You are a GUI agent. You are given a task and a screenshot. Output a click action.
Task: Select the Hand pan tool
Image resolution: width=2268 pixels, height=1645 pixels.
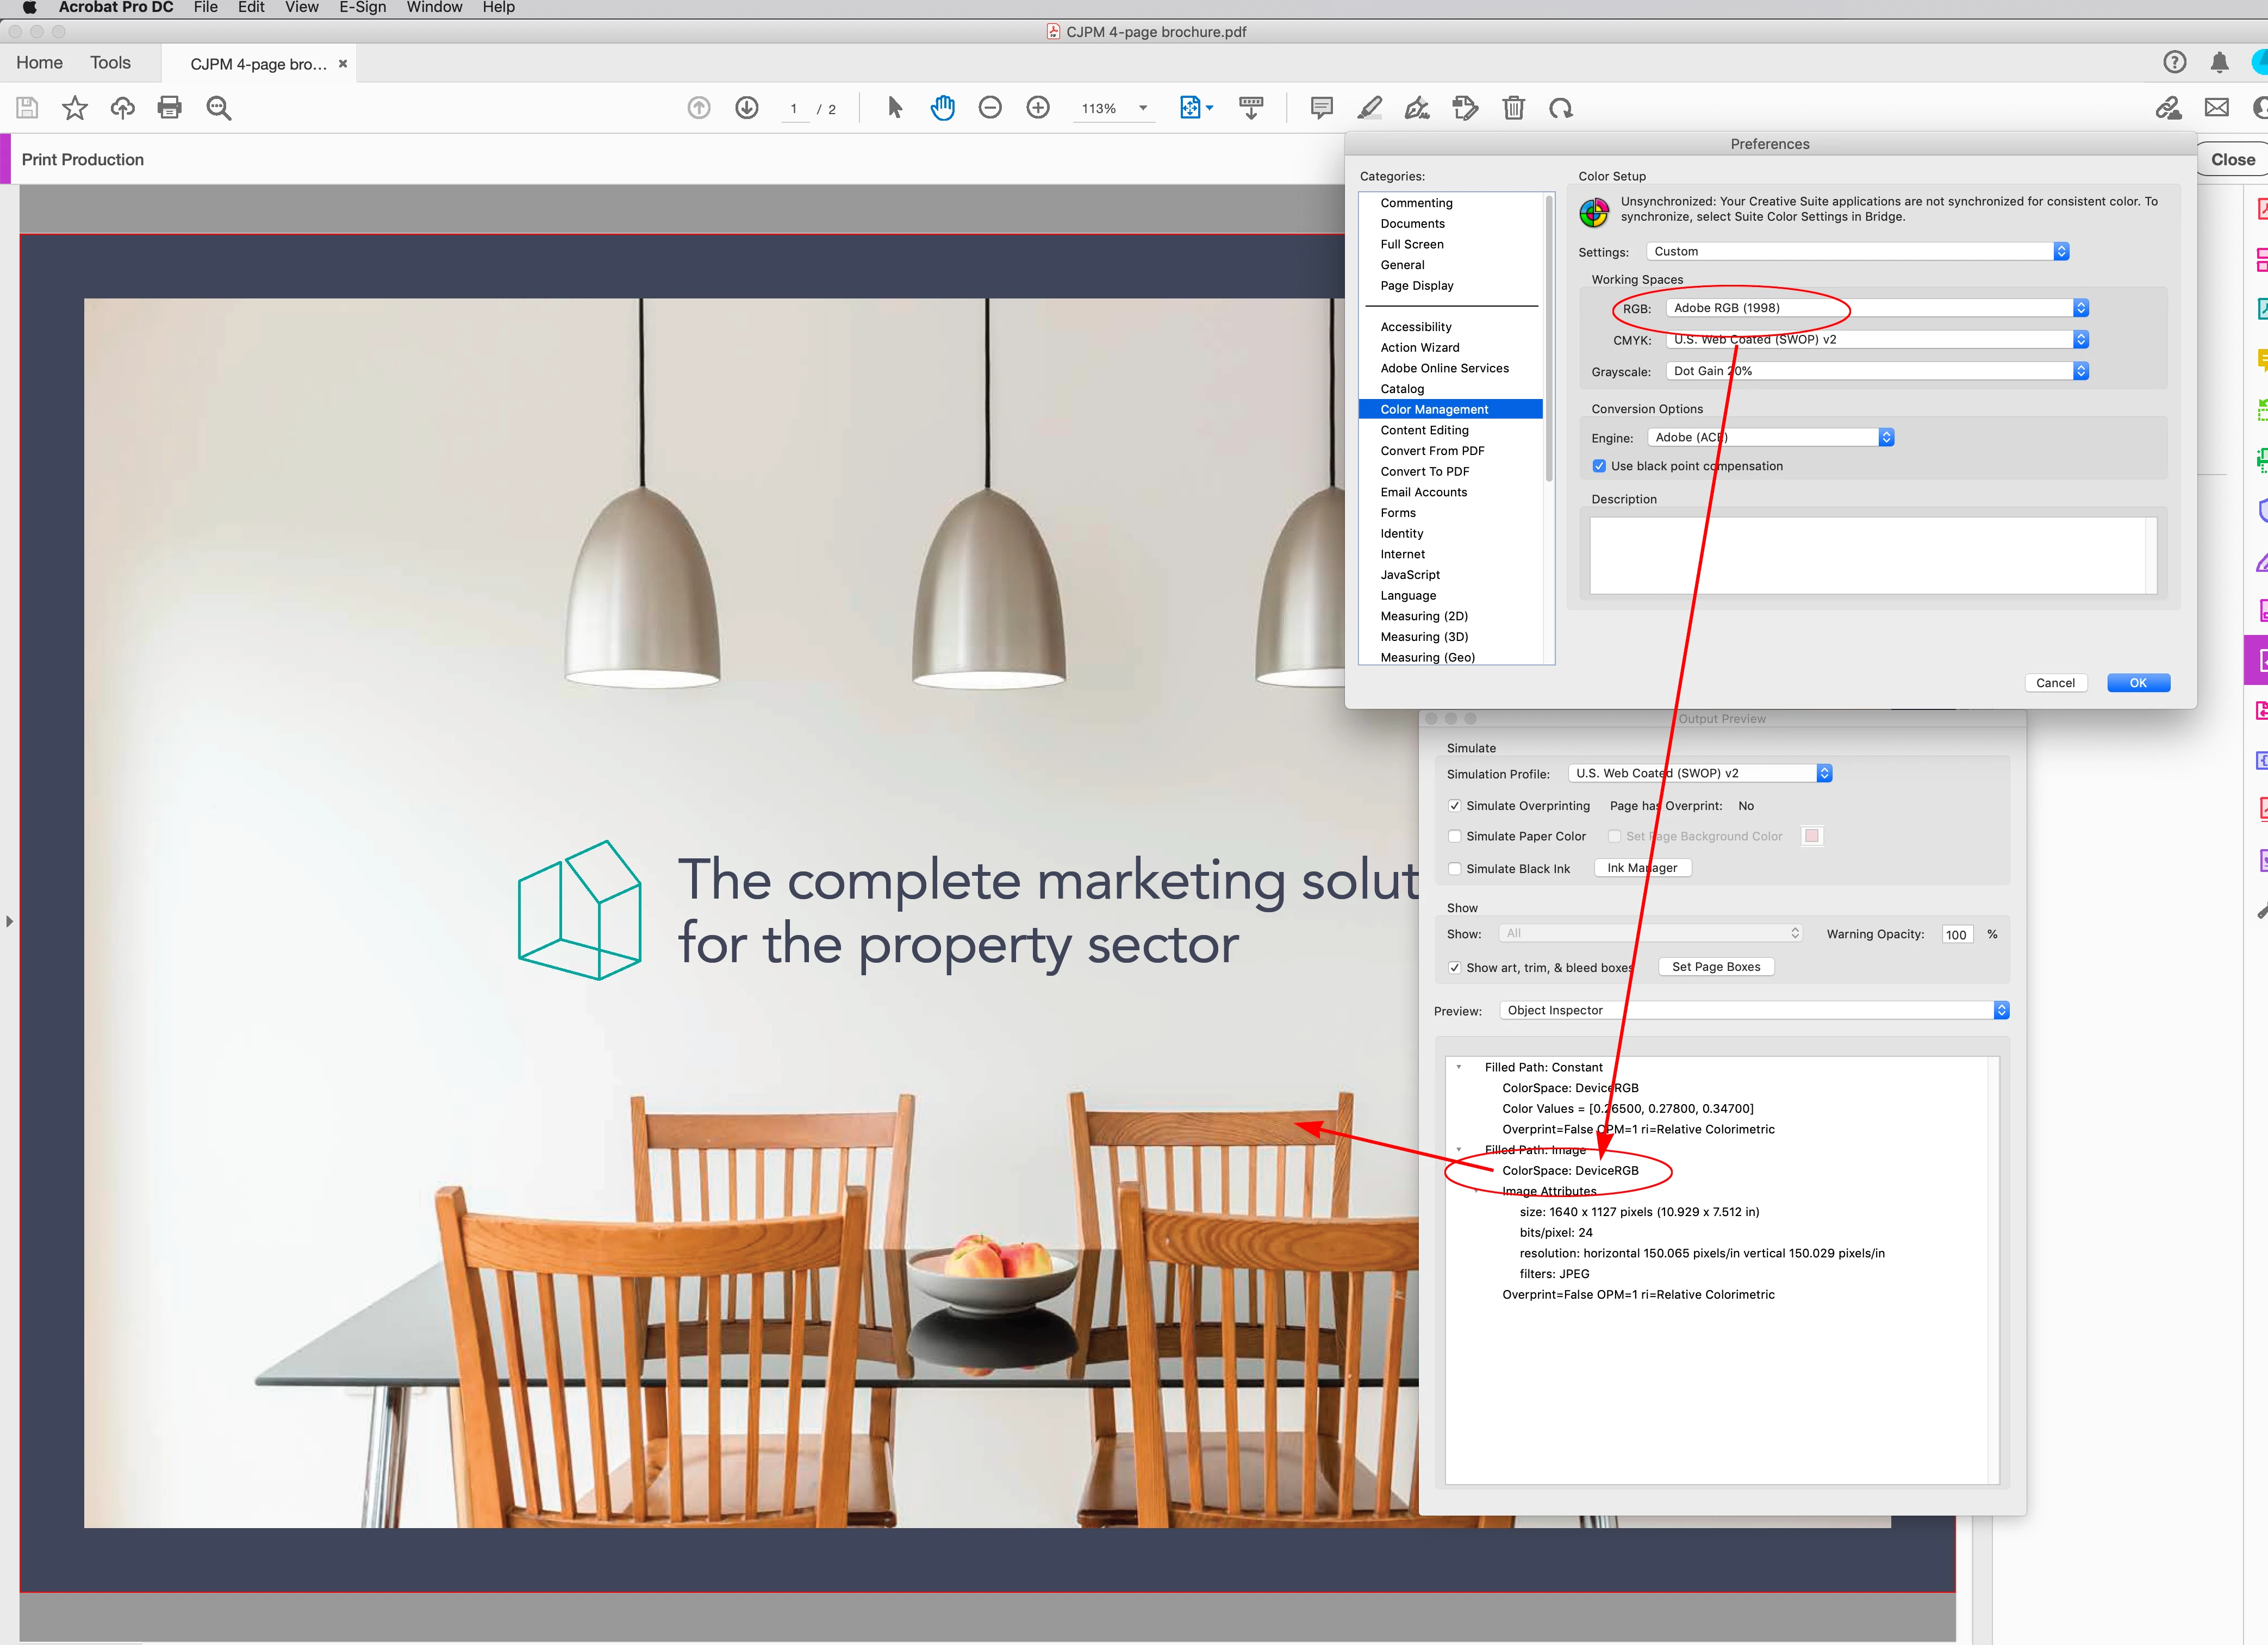[x=942, y=108]
